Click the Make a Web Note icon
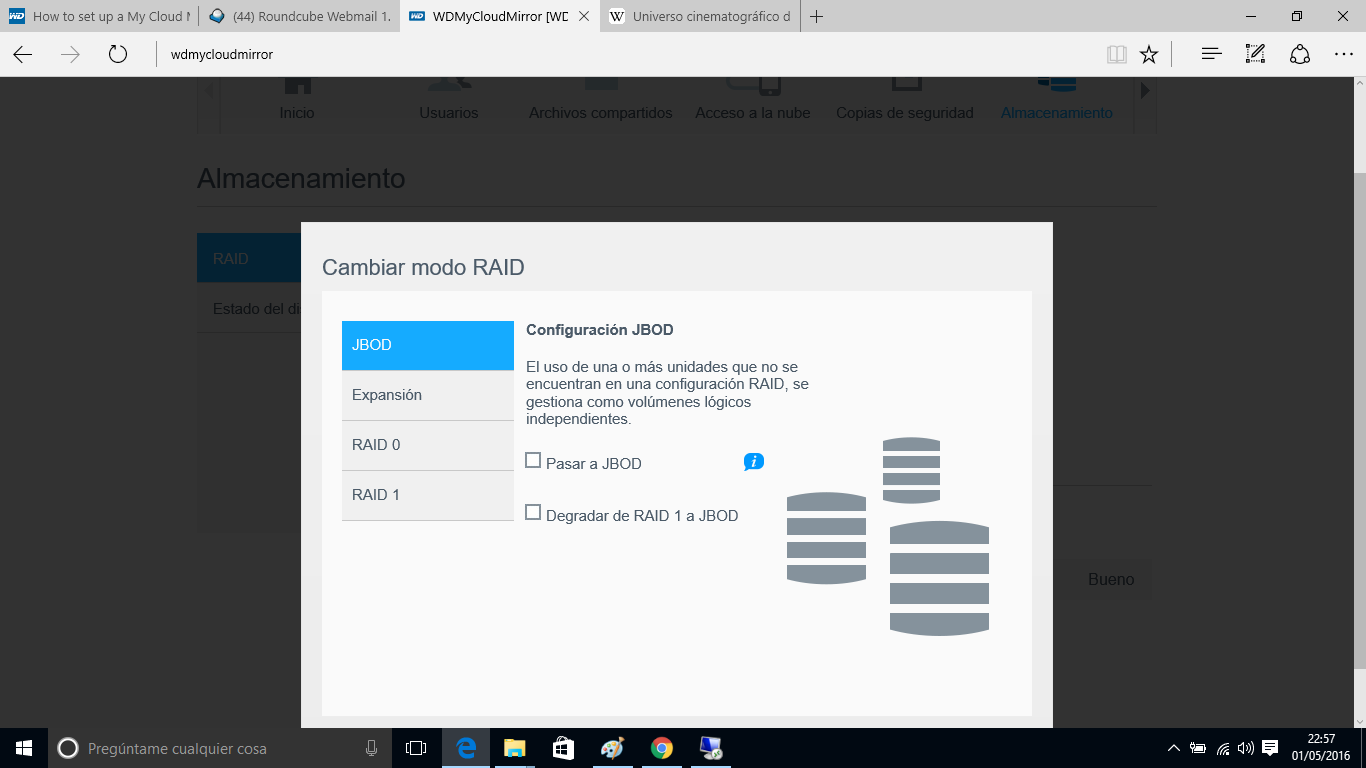 pyautogui.click(x=1255, y=54)
